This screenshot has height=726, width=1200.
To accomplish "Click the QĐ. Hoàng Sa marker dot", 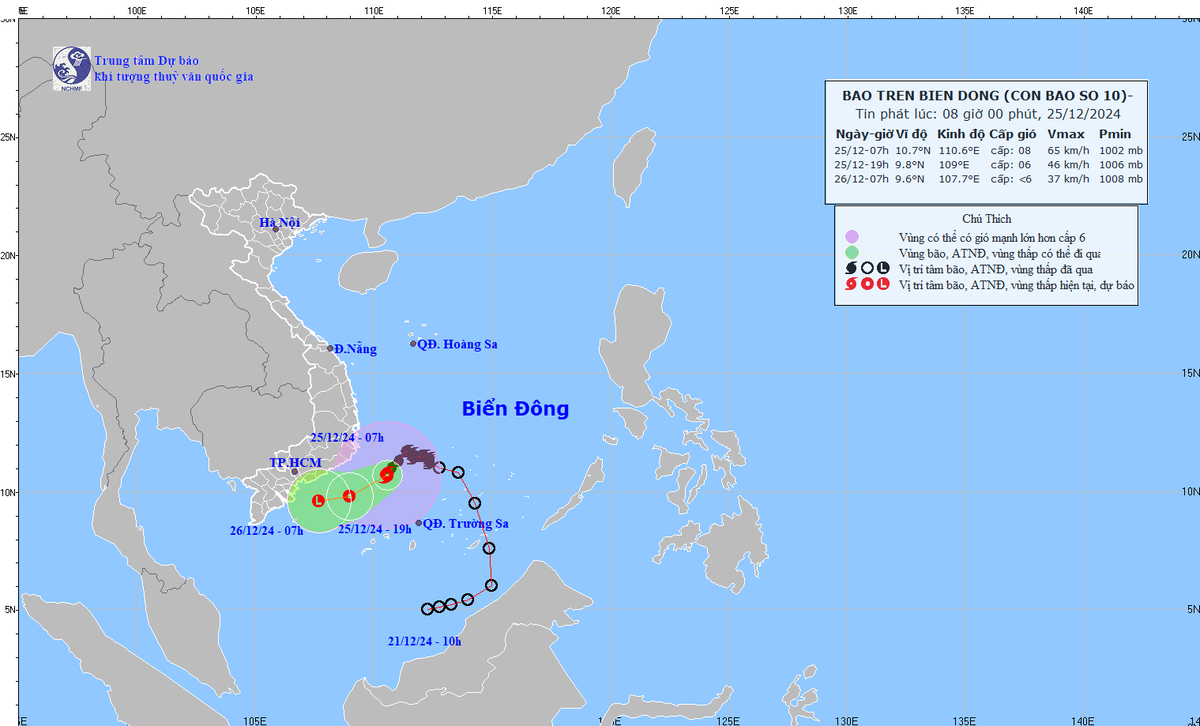I will (x=414, y=344).
